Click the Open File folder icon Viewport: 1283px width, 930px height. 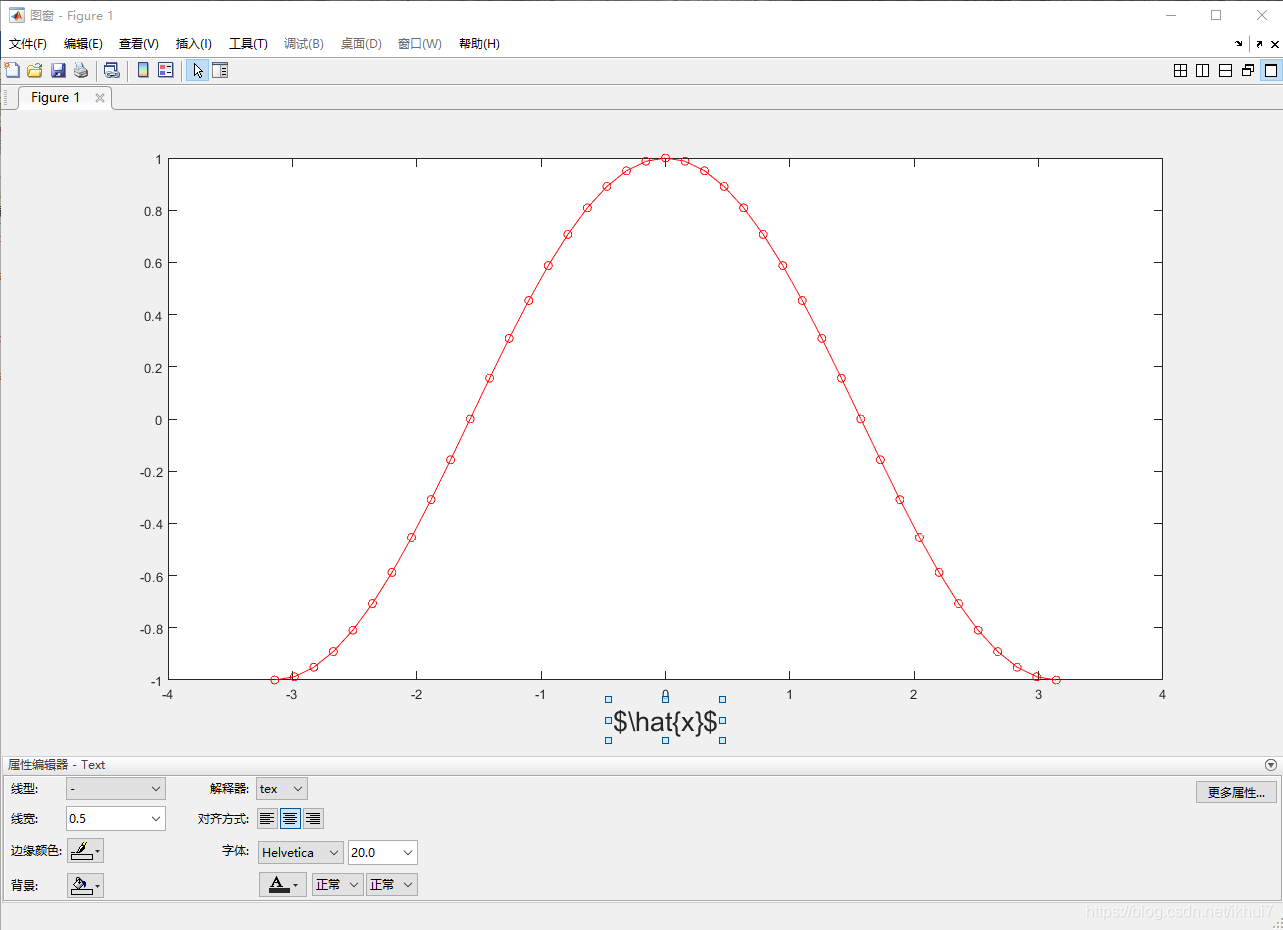pos(35,70)
